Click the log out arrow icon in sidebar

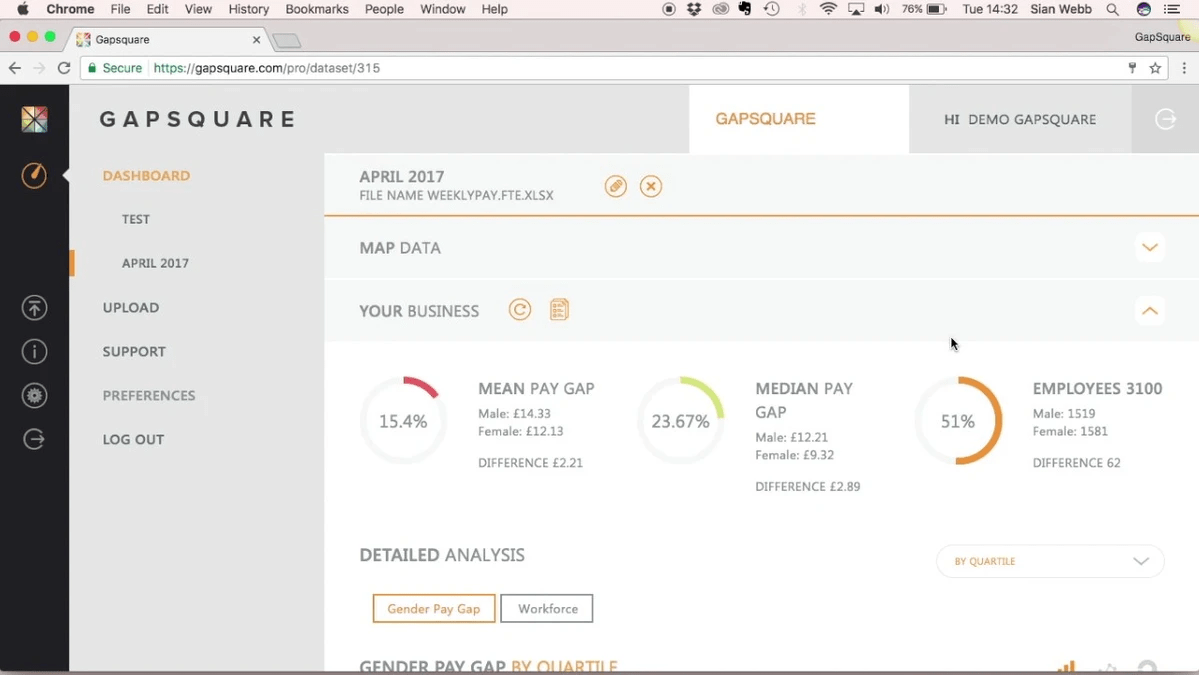coord(34,440)
